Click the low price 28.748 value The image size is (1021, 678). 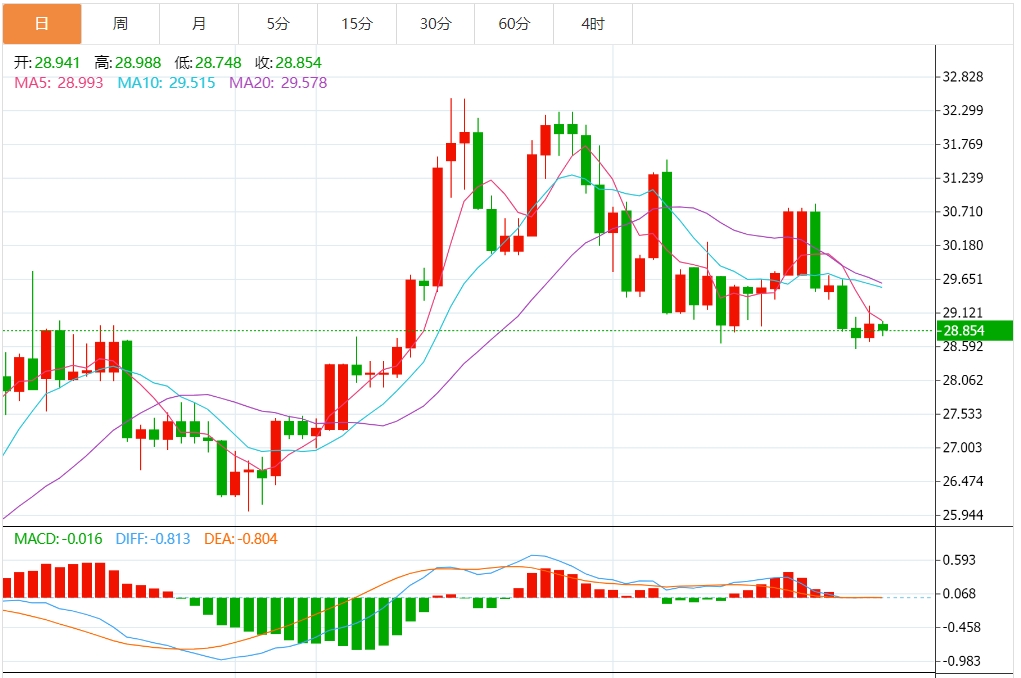(x=218, y=63)
